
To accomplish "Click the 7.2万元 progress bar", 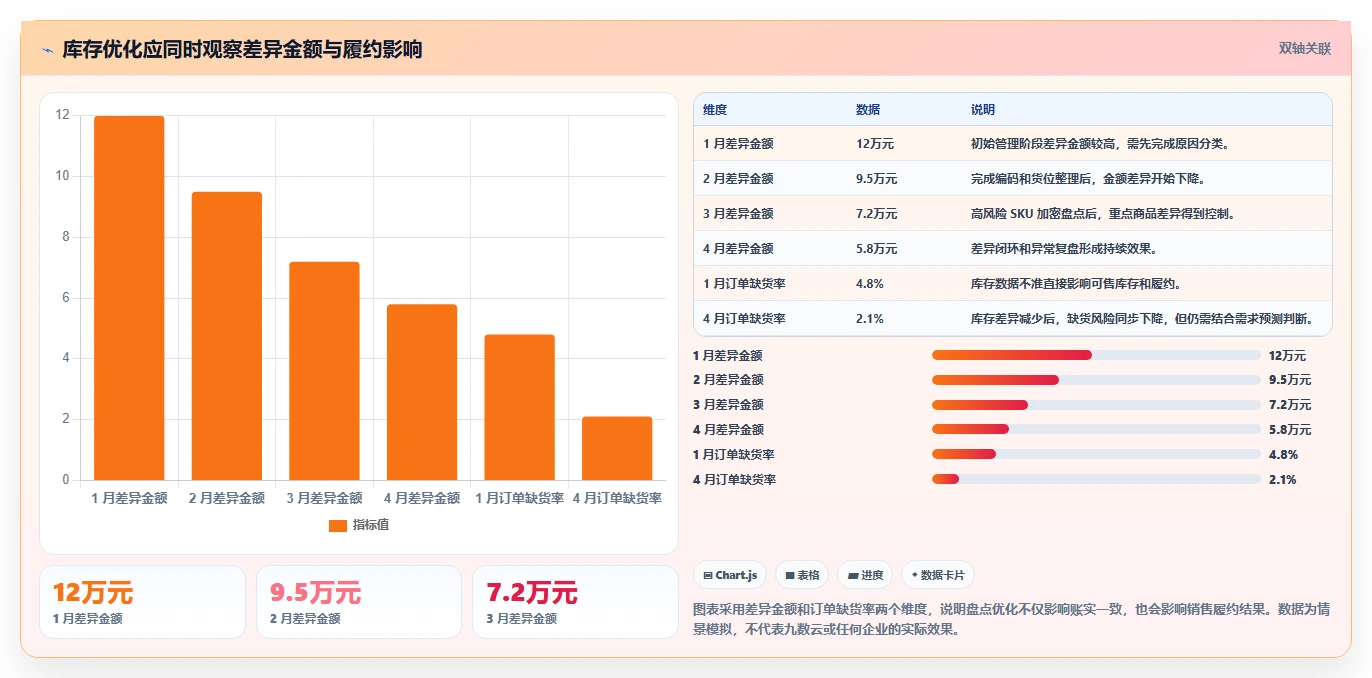I will (x=1096, y=405).
